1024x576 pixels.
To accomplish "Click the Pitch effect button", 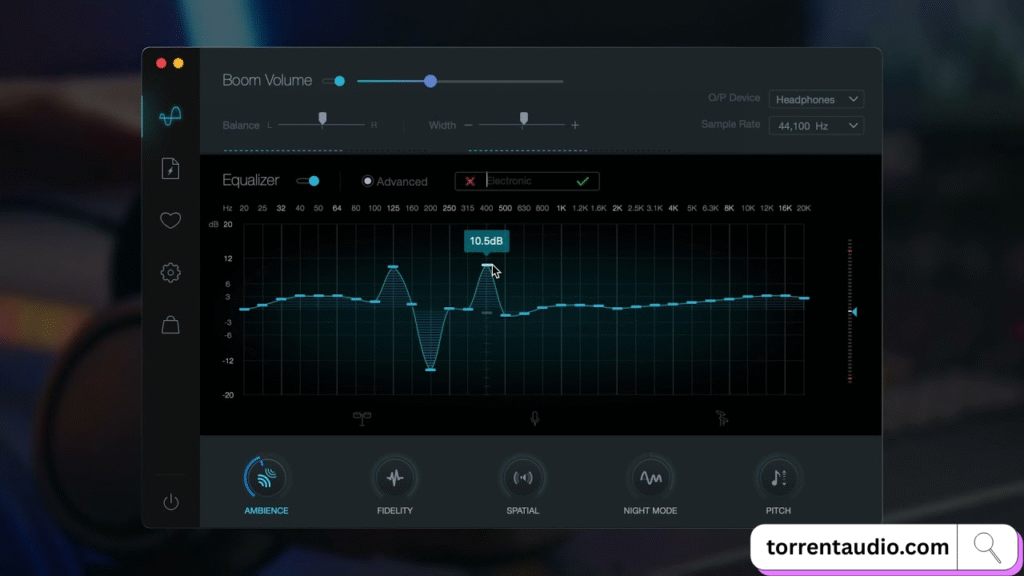I will 778,478.
